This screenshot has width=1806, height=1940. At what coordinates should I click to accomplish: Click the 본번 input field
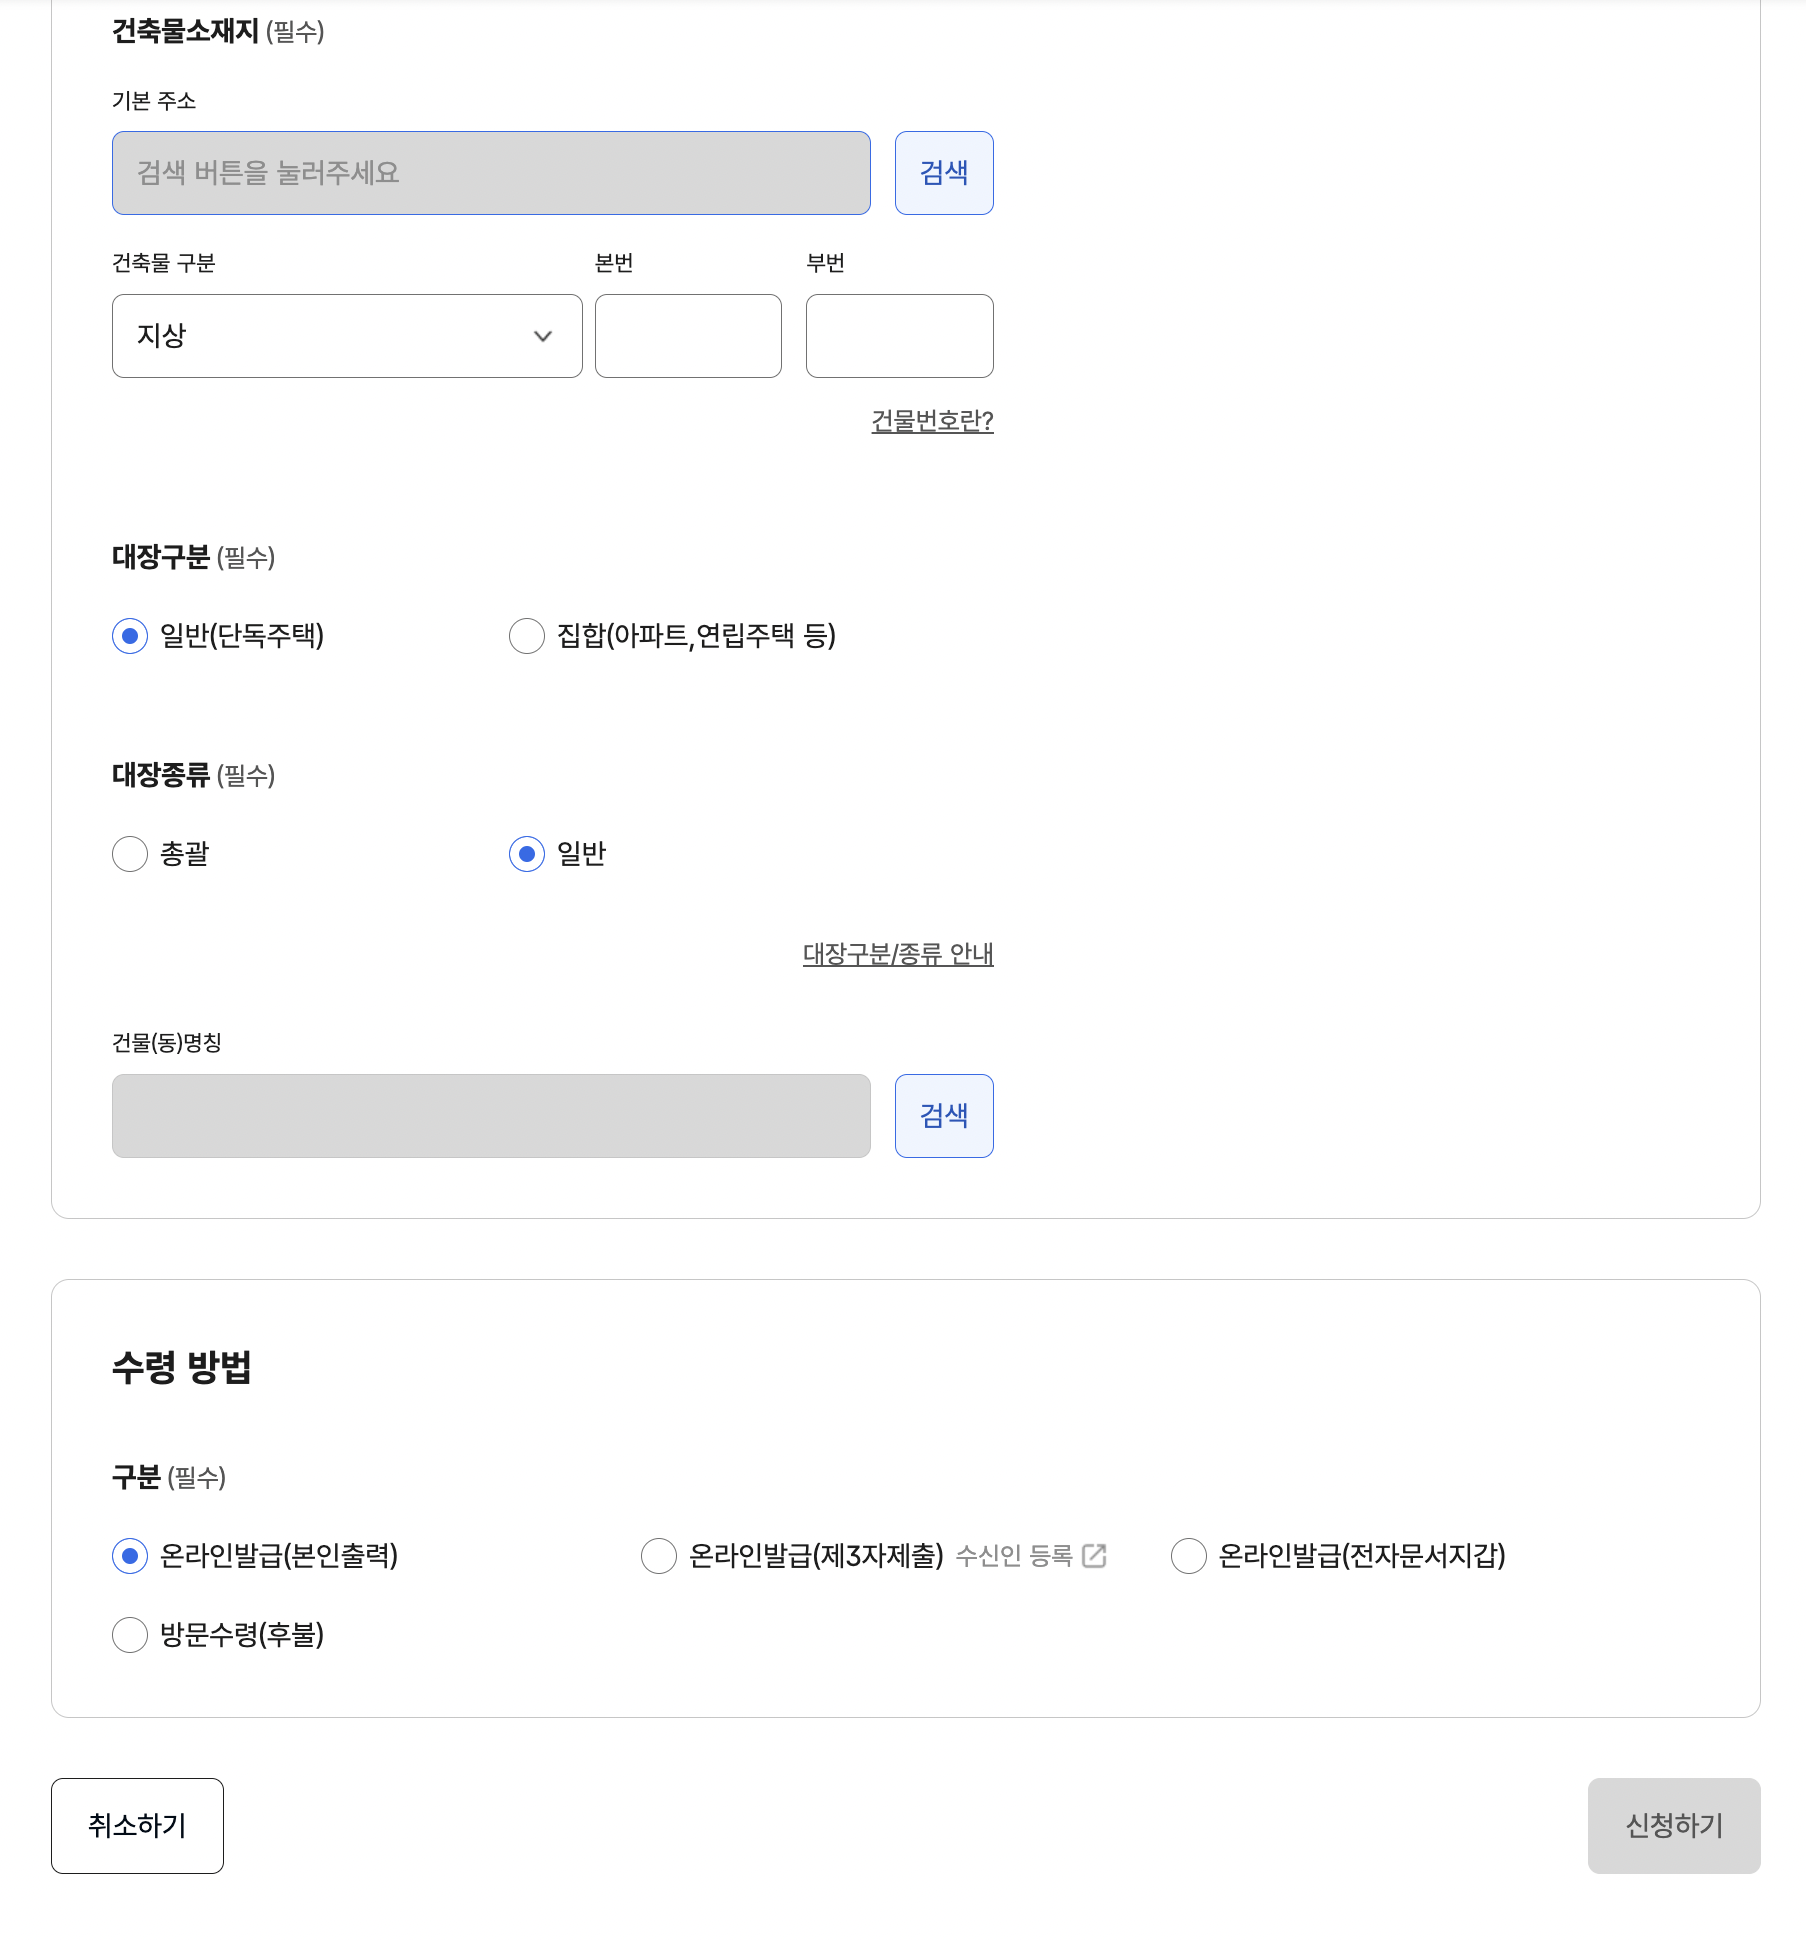coord(688,336)
